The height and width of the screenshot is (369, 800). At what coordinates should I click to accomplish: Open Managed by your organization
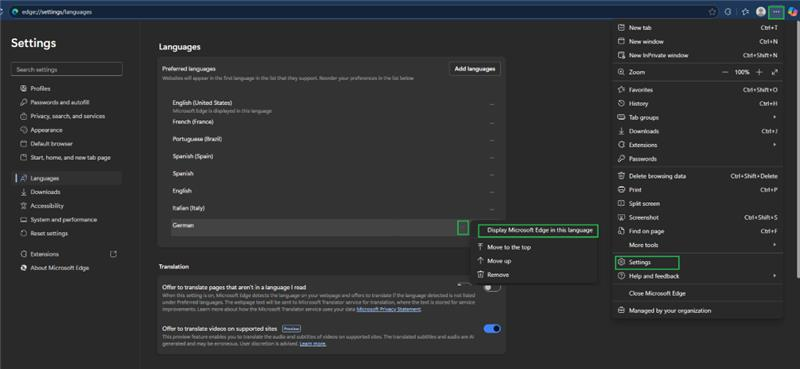pos(698,310)
